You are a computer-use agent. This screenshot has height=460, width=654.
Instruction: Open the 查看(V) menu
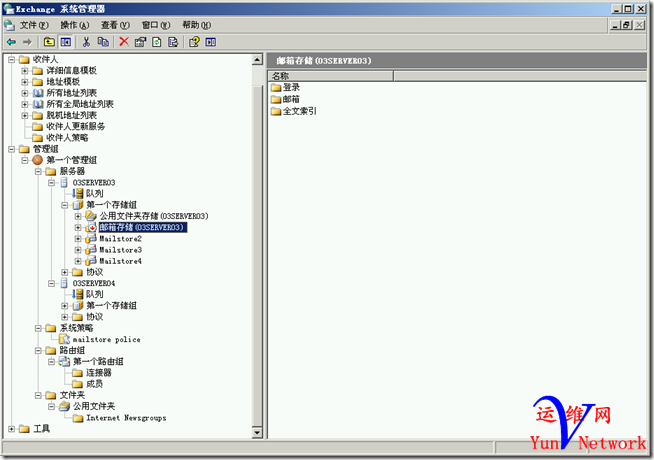click(x=115, y=25)
